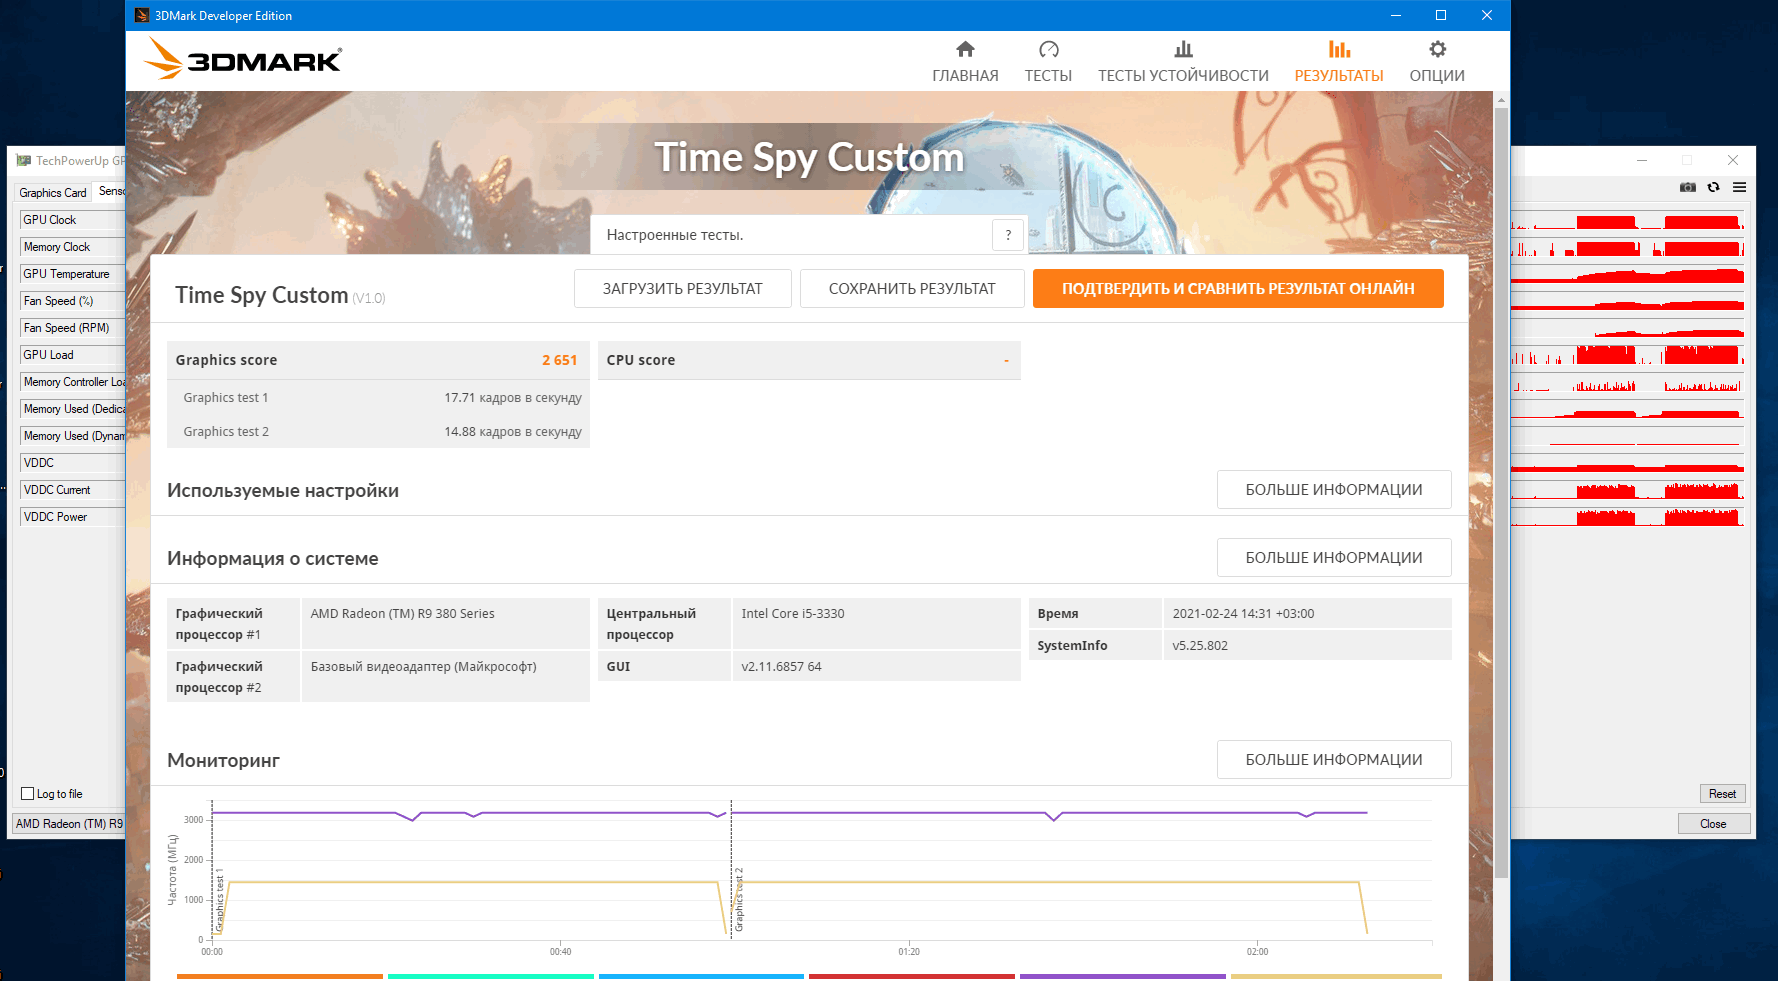The width and height of the screenshot is (1778, 981).
Task: Select GPU Load sensor row in GPU-Z
Action: [72, 355]
